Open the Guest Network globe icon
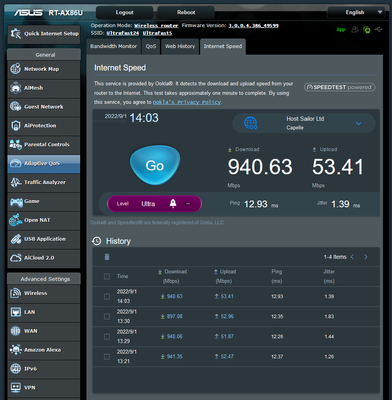 coord(15,107)
